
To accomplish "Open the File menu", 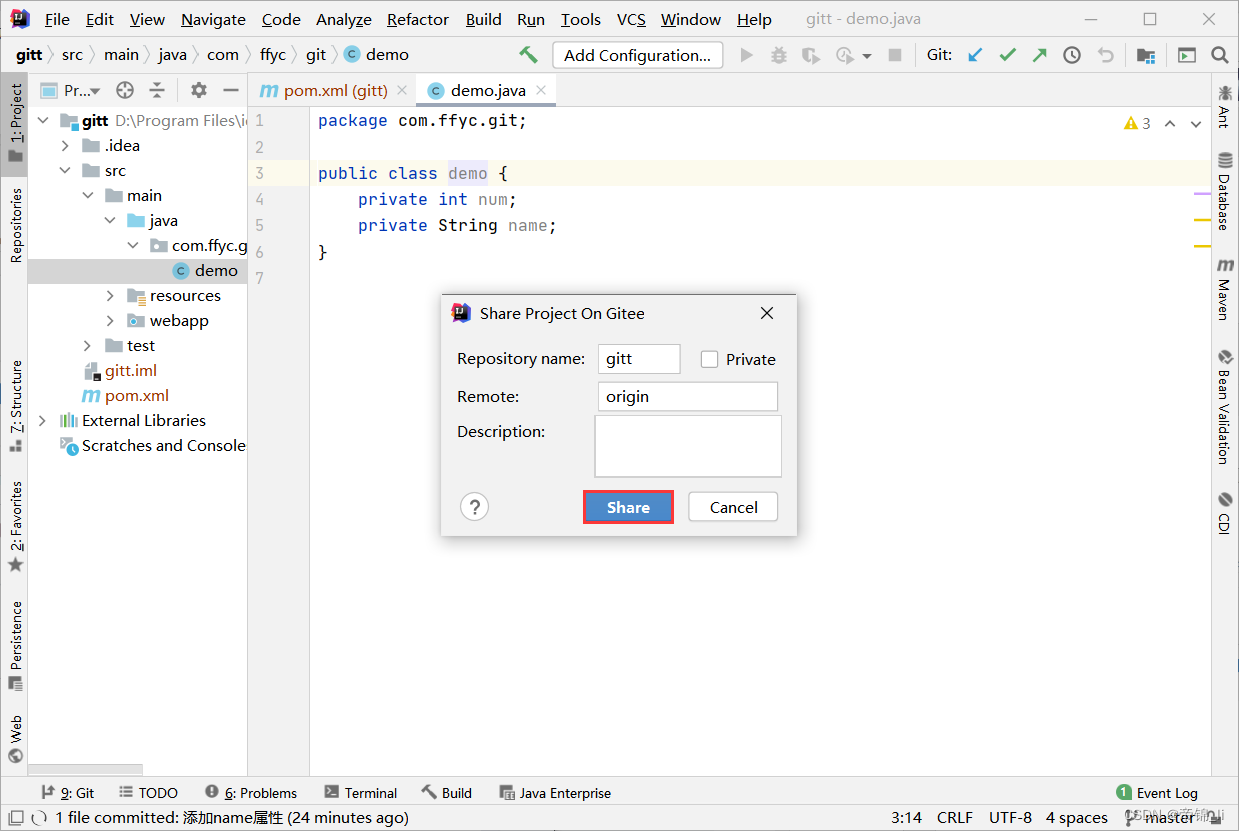I will point(57,19).
